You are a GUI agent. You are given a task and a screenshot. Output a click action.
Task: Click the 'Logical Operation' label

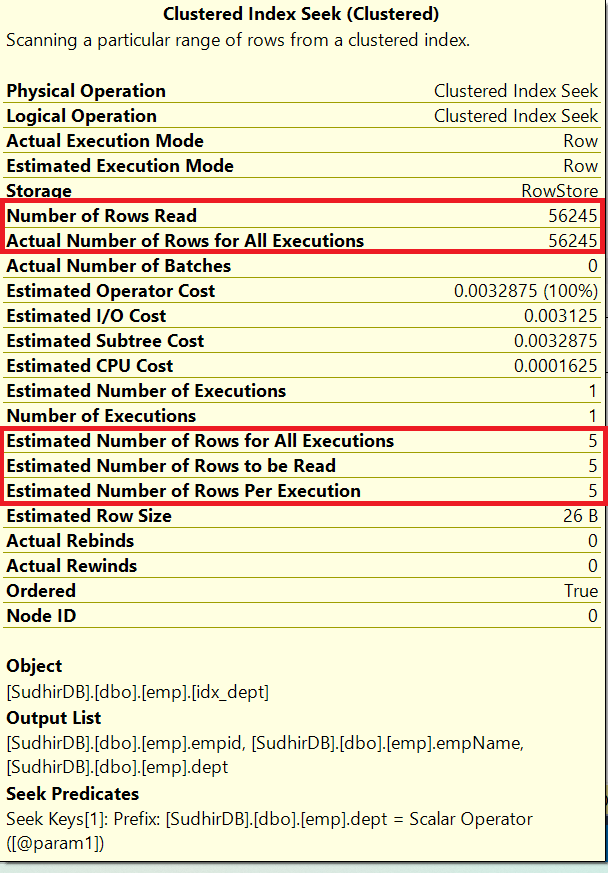[x=81, y=116]
